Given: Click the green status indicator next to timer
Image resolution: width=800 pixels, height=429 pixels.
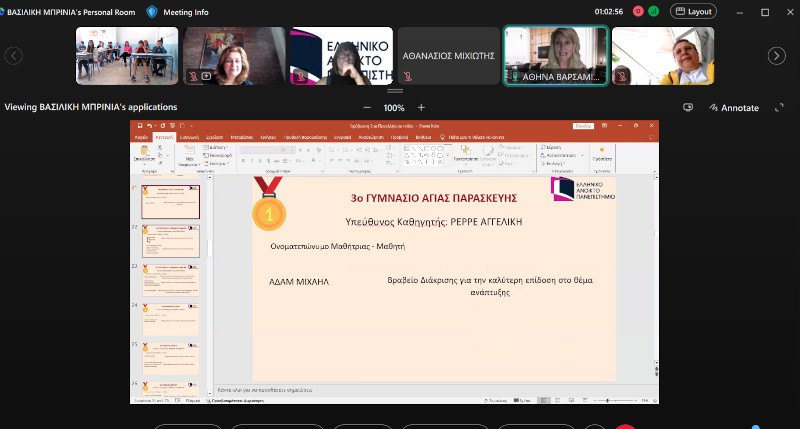Looking at the screenshot, I should click(653, 12).
